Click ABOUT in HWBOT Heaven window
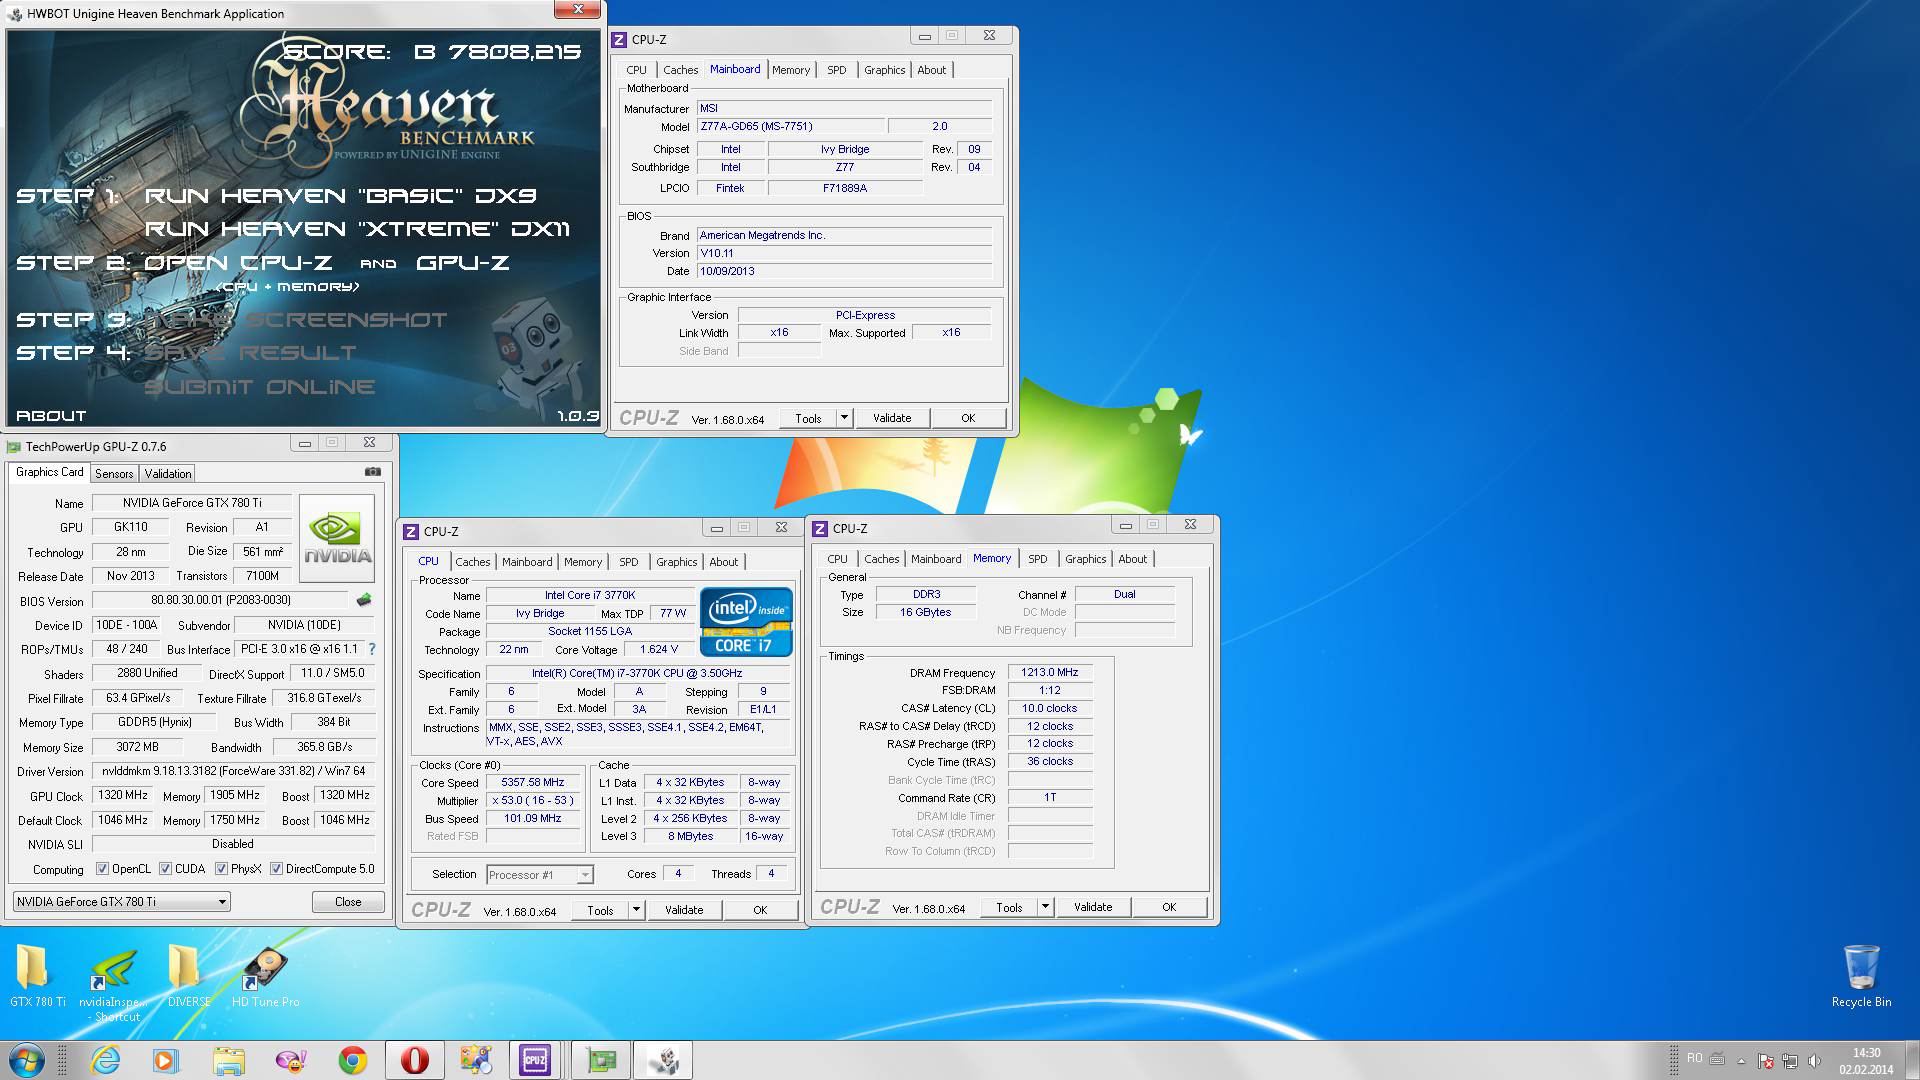The height and width of the screenshot is (1080, 1920). pos(51,416)
